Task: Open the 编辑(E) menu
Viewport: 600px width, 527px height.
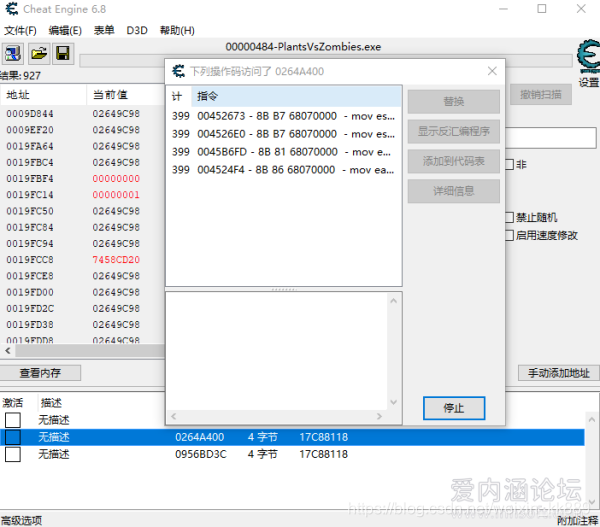Action: click(x=65, y=30)
